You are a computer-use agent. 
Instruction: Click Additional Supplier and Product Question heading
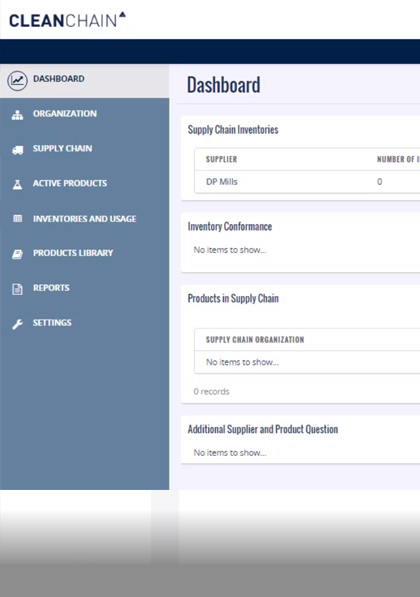pyautogui.click(x=263, y=429)
